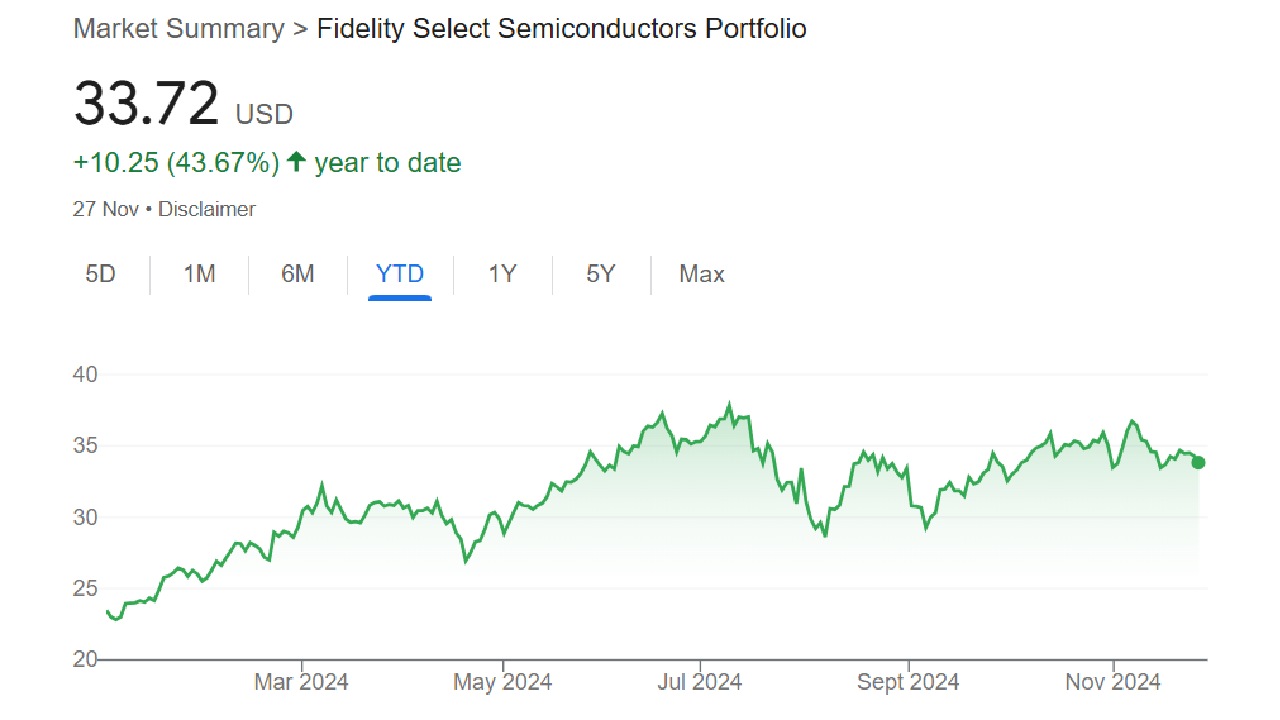Click the Jul 2024 axis label
The image size is (1280, 720).
(700, 682)
